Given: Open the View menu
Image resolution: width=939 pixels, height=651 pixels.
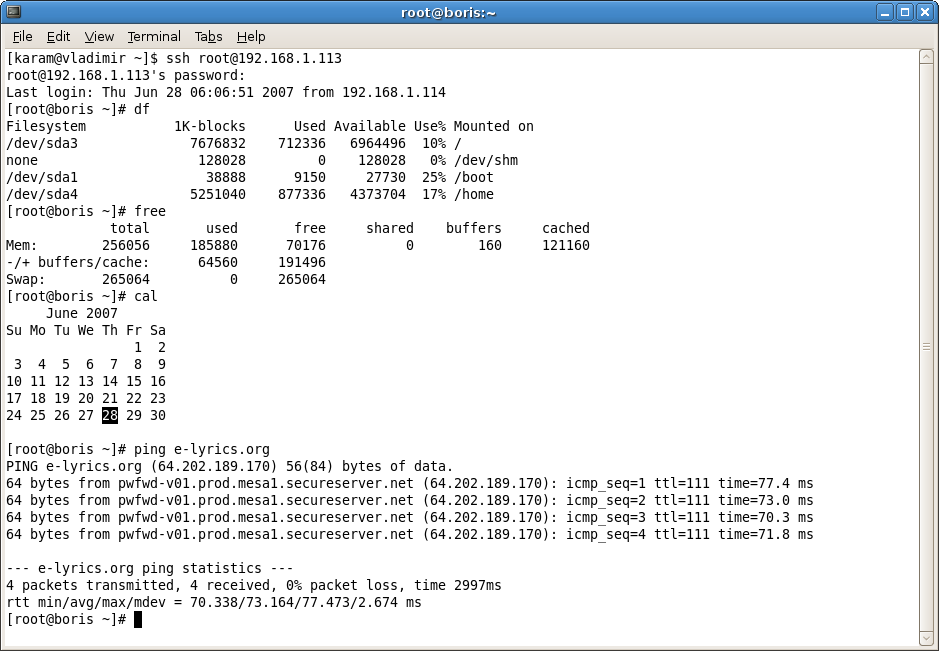Looking at the screenshot, I should 99,36.
